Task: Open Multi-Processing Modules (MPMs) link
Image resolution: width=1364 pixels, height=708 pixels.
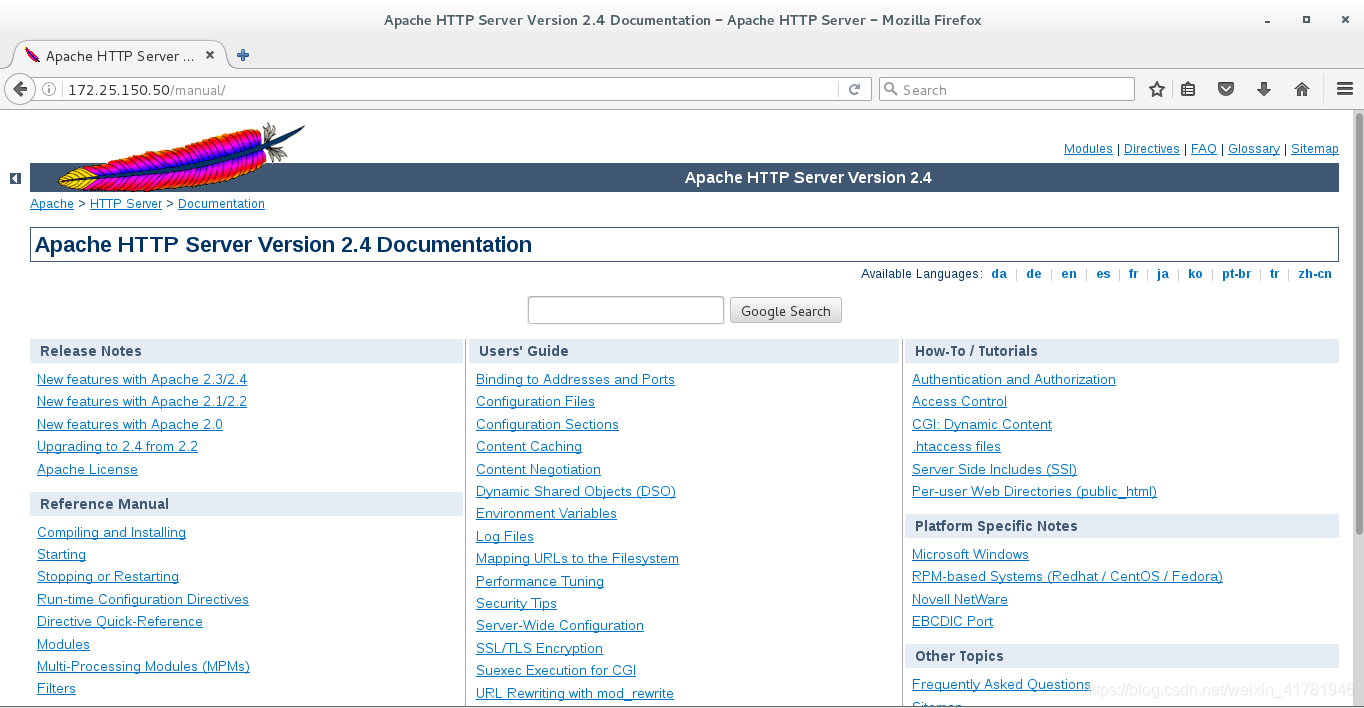Action: click(x=143, y=666)
